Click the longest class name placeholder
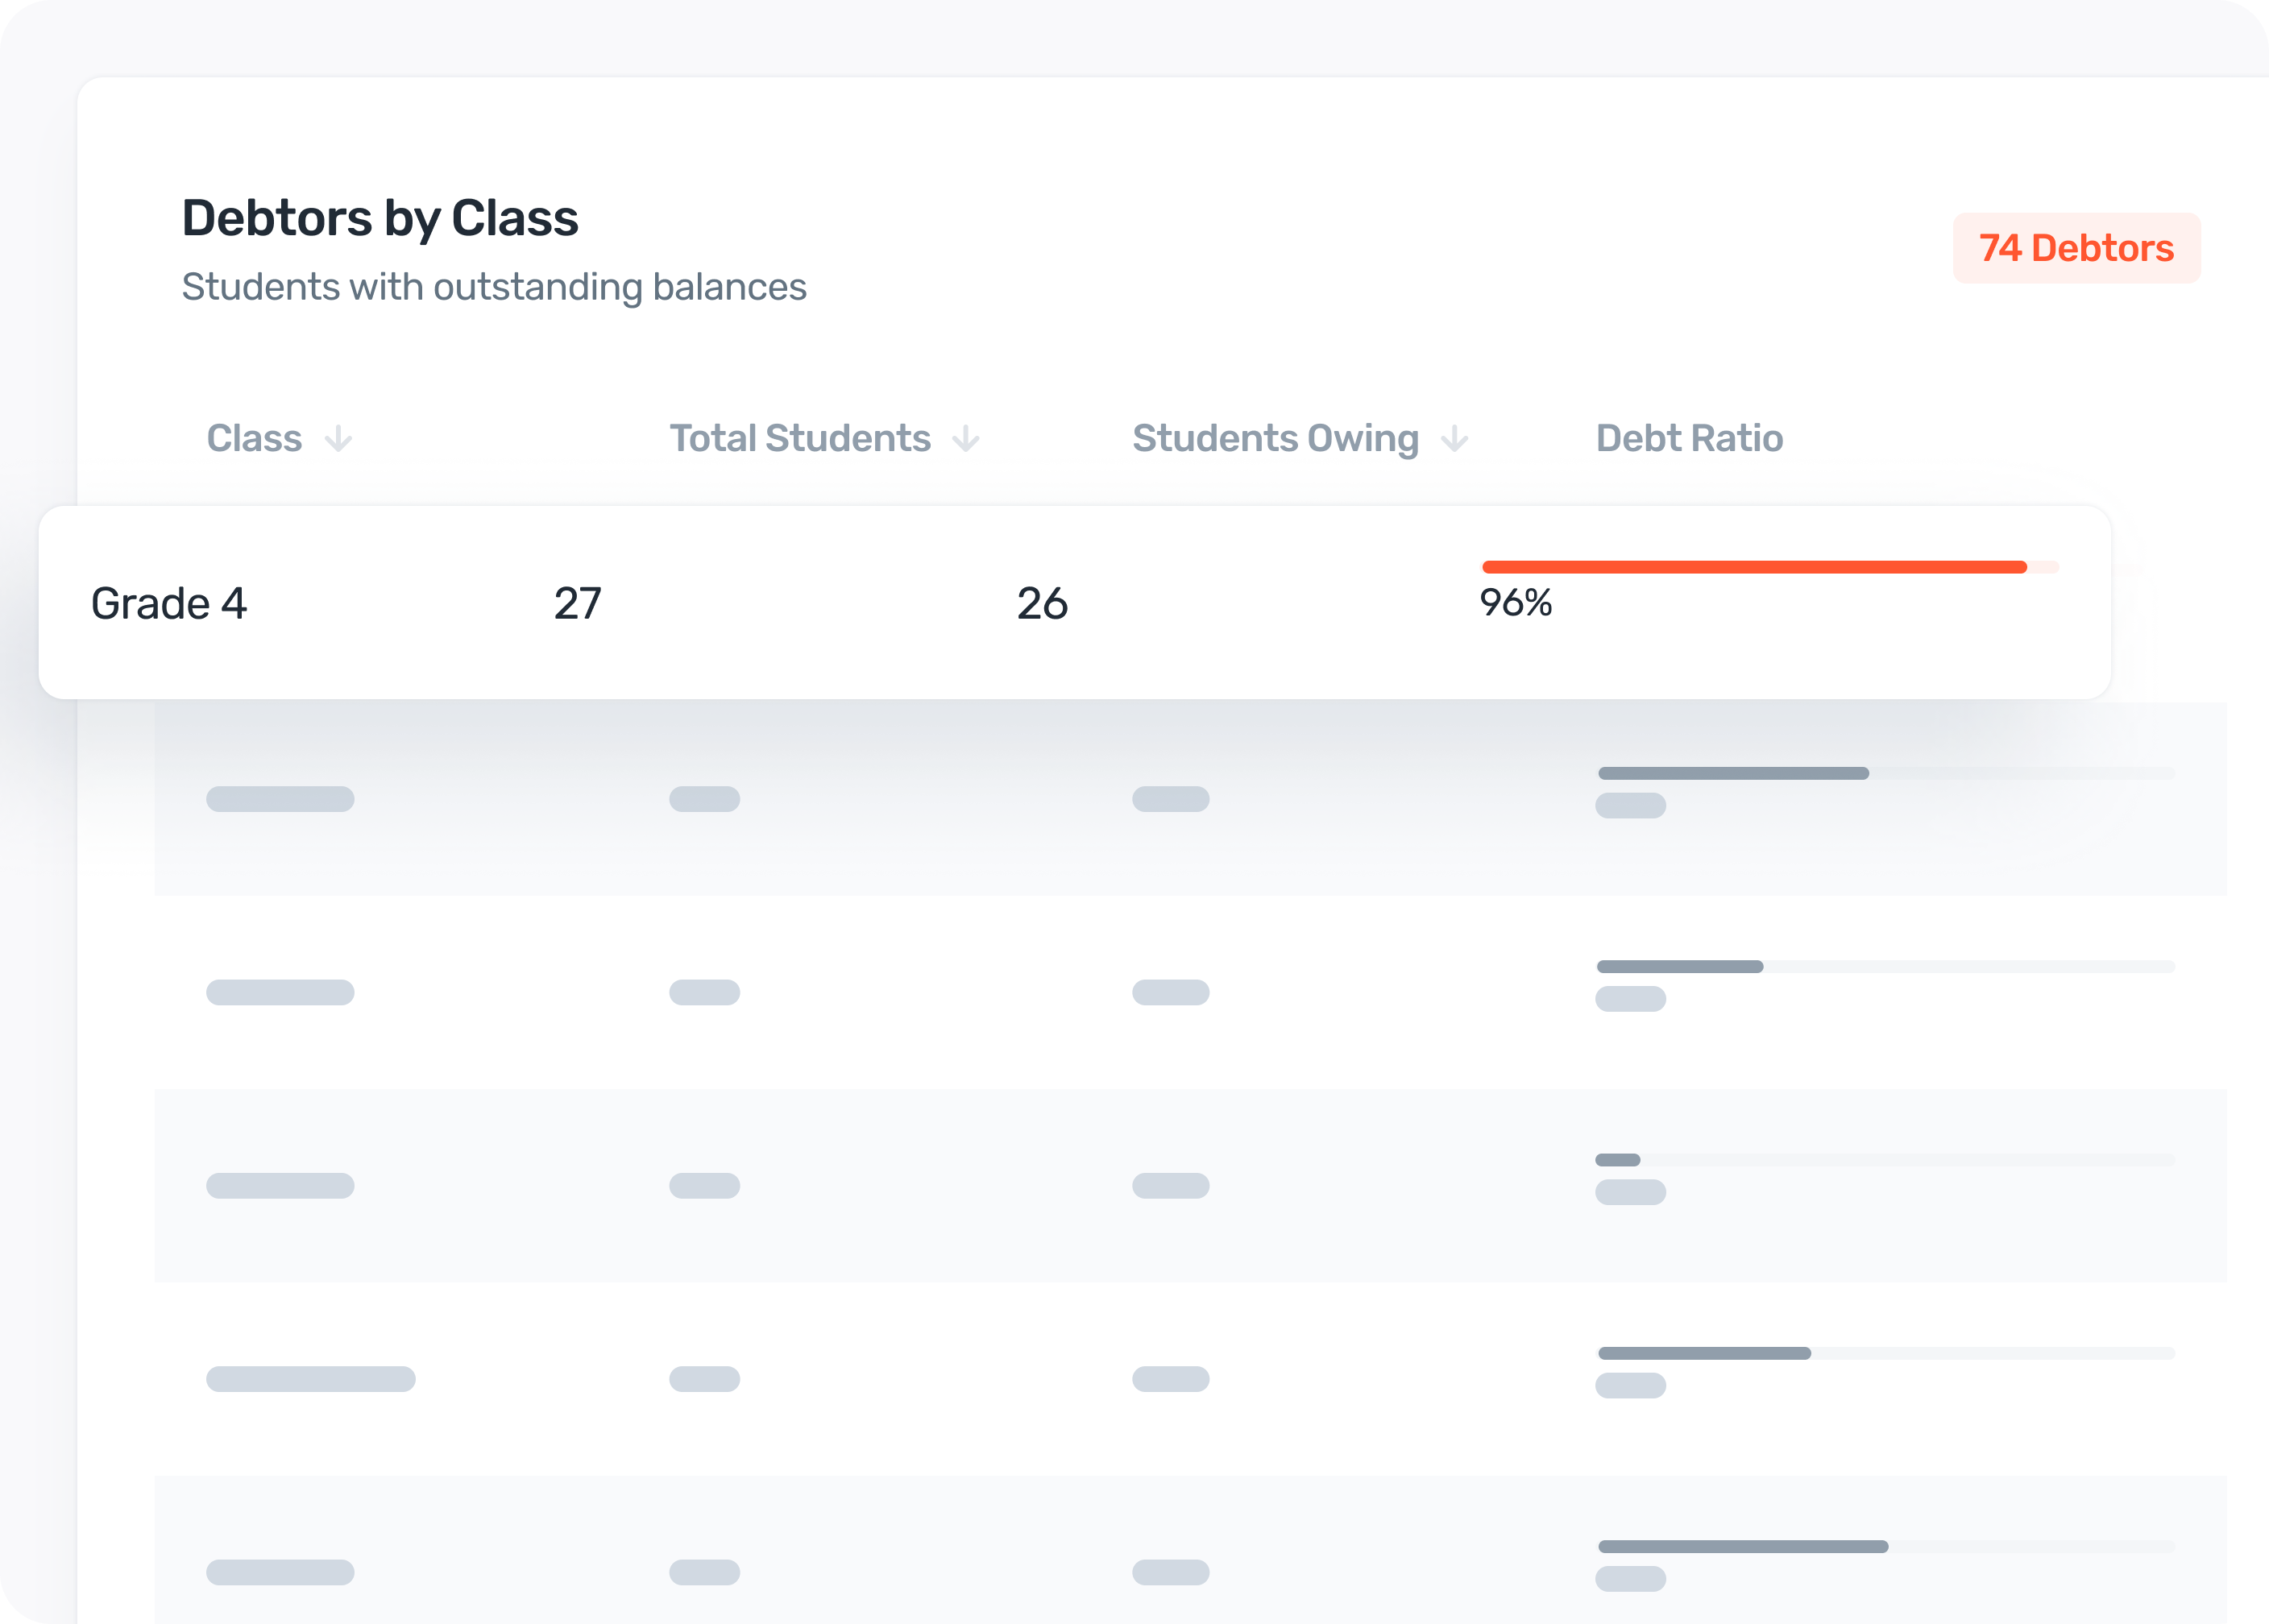 tap(311, 1379)
